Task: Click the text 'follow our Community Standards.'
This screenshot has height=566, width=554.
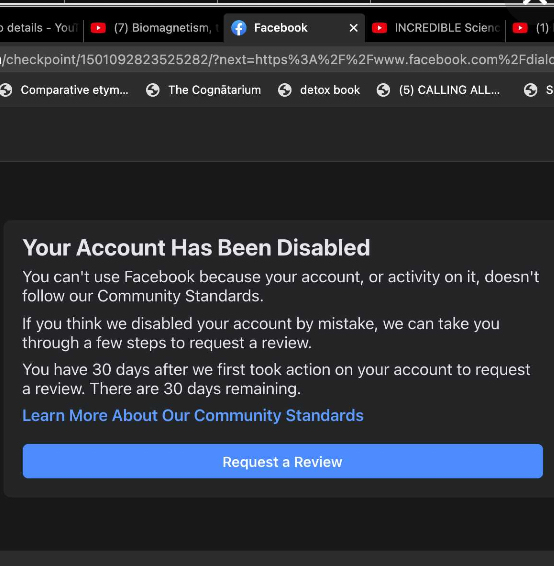Action: [143, 296]
